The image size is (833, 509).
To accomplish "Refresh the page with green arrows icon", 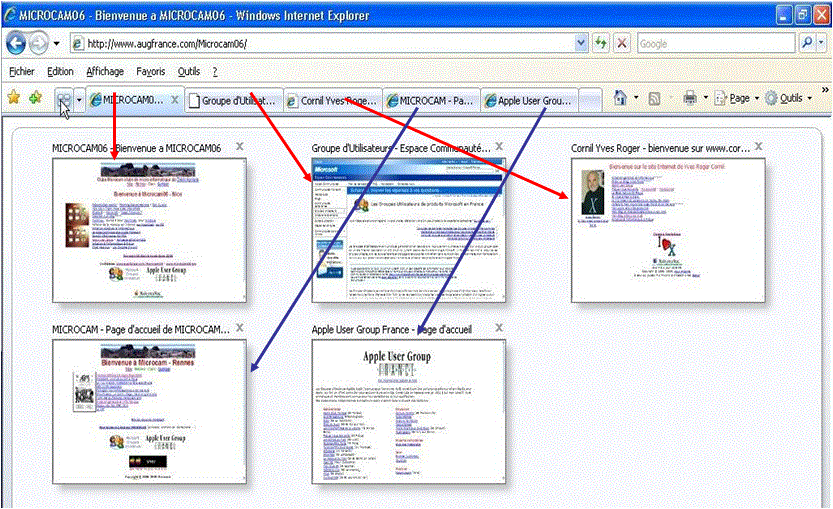I will [x=601, y=44].
